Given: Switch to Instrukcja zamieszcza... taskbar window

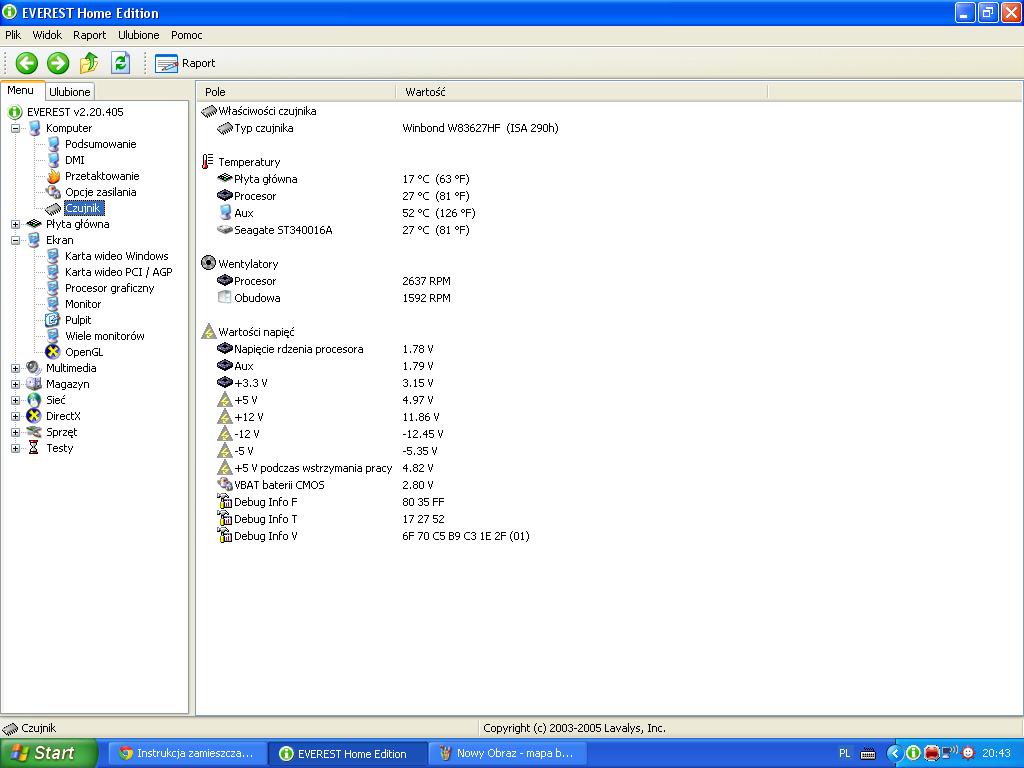Looking at the screenshot, I should pyautogui.click(x=187, y=754).
